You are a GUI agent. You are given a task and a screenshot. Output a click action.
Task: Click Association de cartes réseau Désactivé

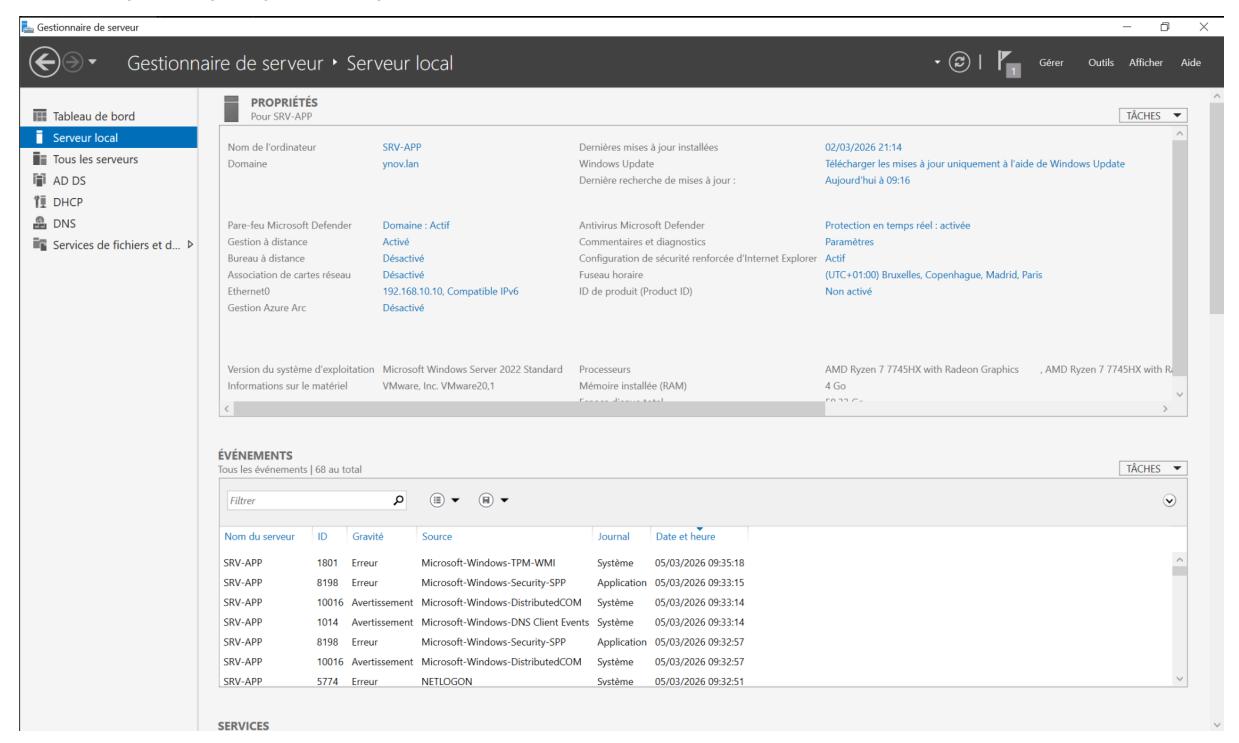coord(404,274)
